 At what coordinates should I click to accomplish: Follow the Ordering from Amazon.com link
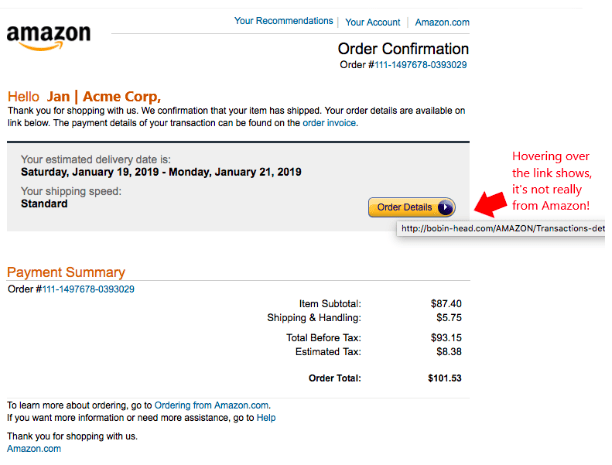pos(226,404)
